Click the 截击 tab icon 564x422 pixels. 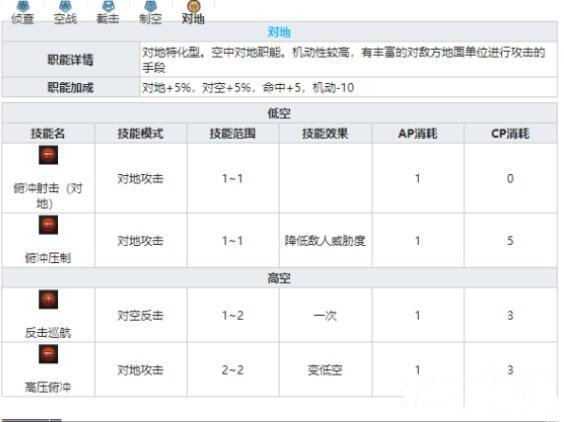click(x=108, y=5)
